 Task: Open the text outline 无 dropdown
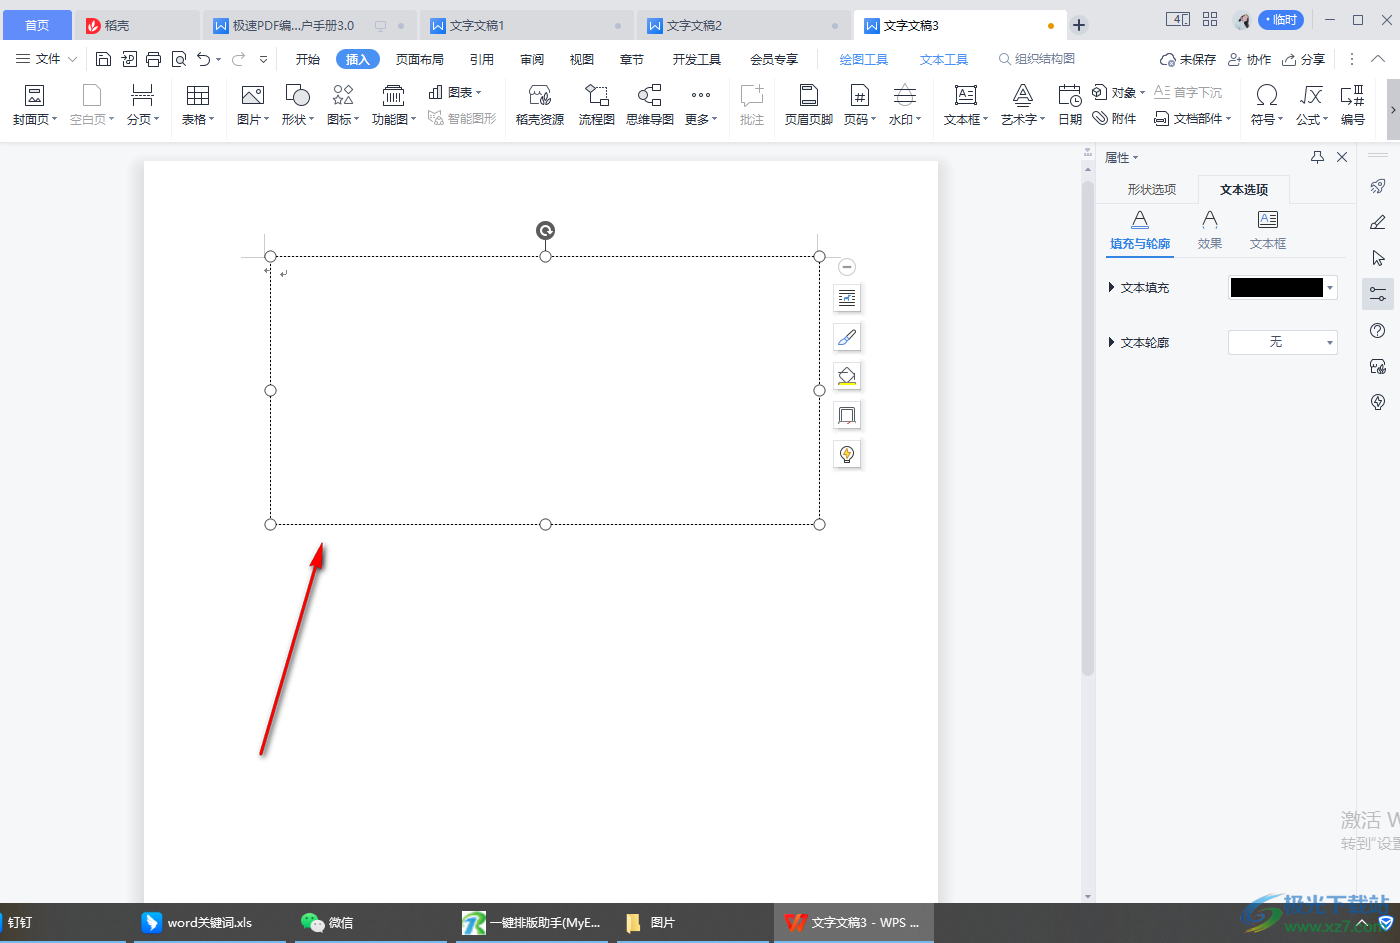[1283, 342]
